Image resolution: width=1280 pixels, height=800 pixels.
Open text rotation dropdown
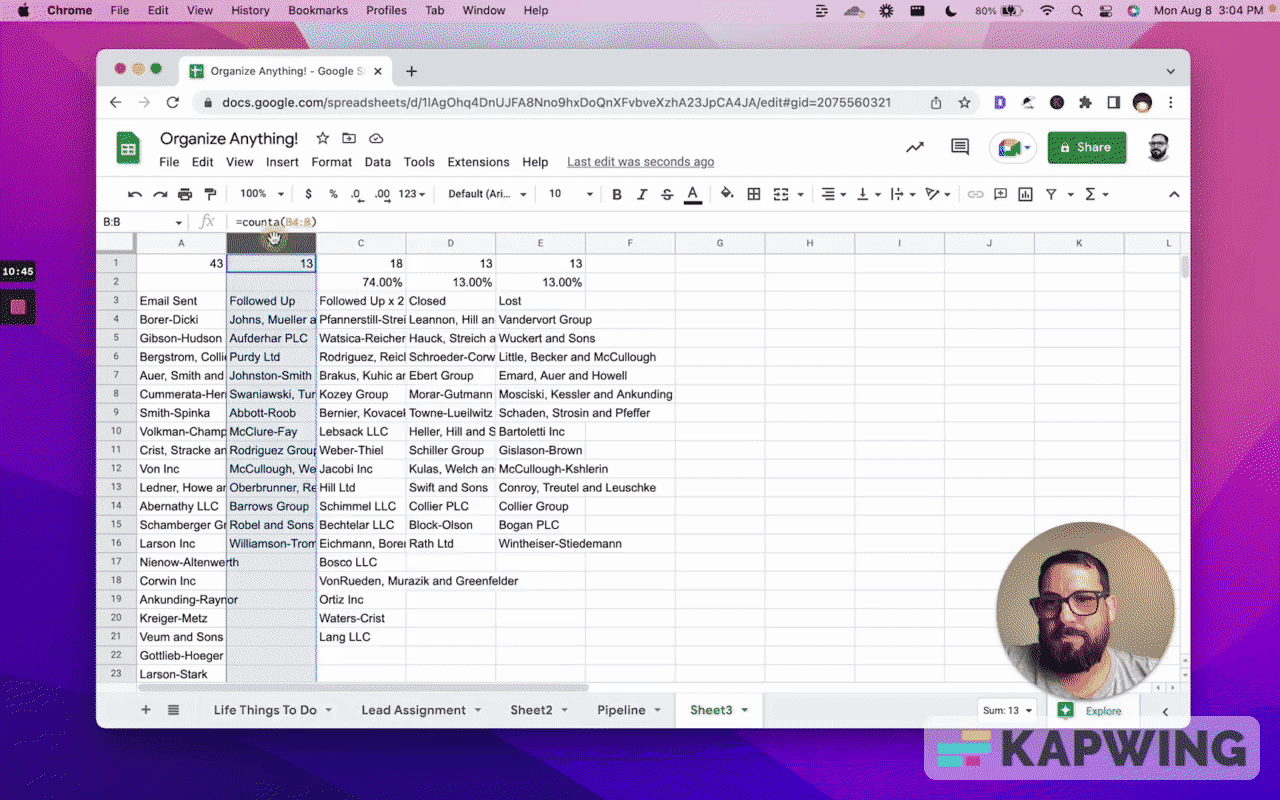[937, 194]
